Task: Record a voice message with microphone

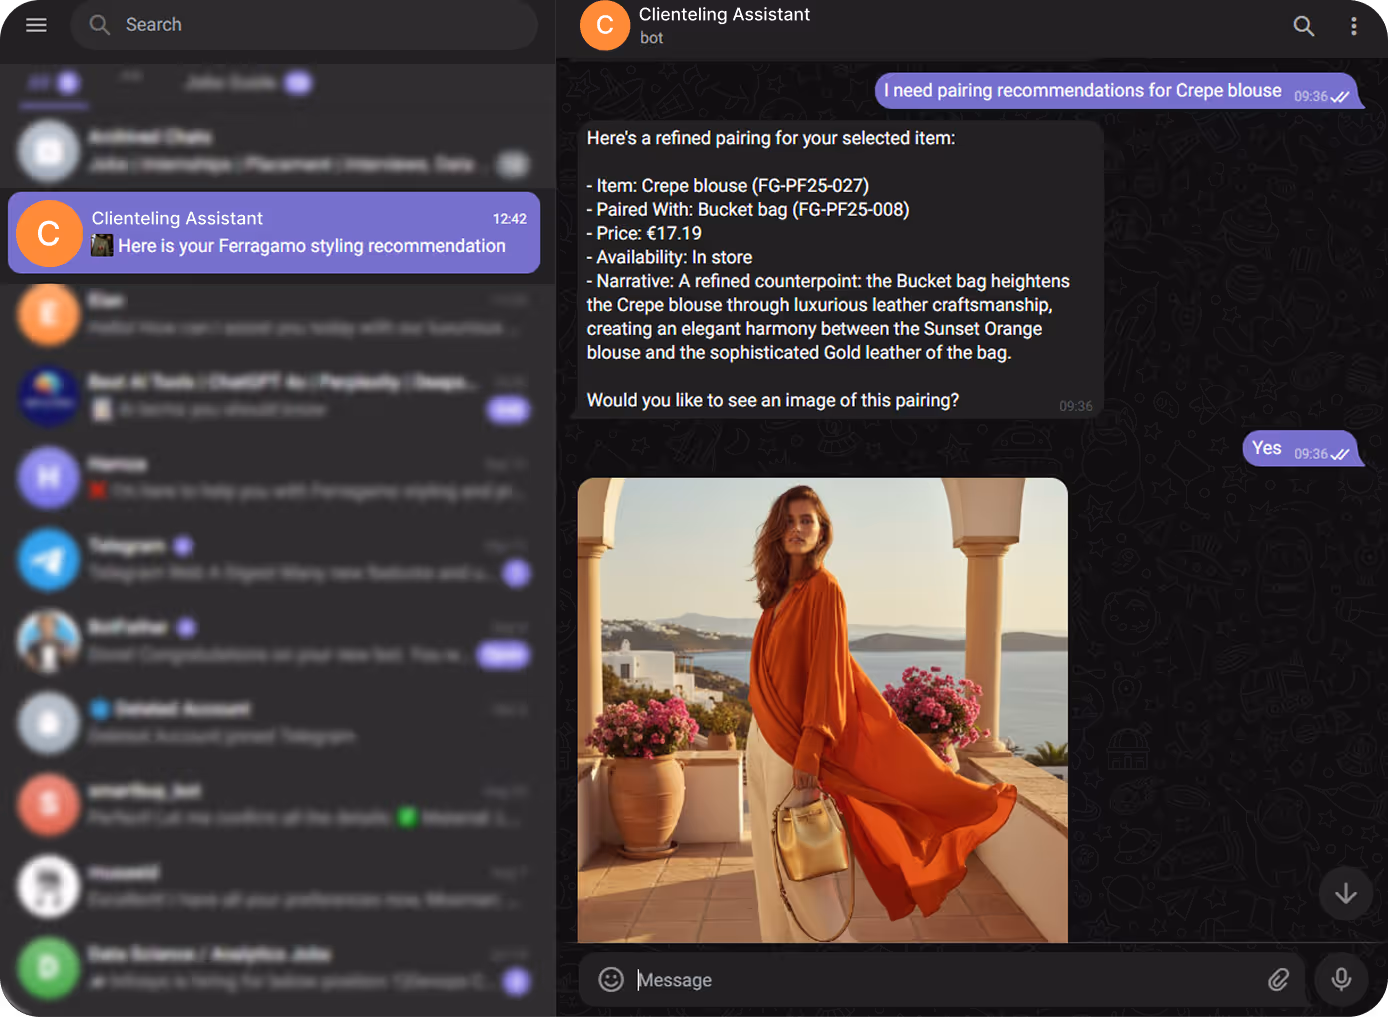Action: [x=1341, y=979]
